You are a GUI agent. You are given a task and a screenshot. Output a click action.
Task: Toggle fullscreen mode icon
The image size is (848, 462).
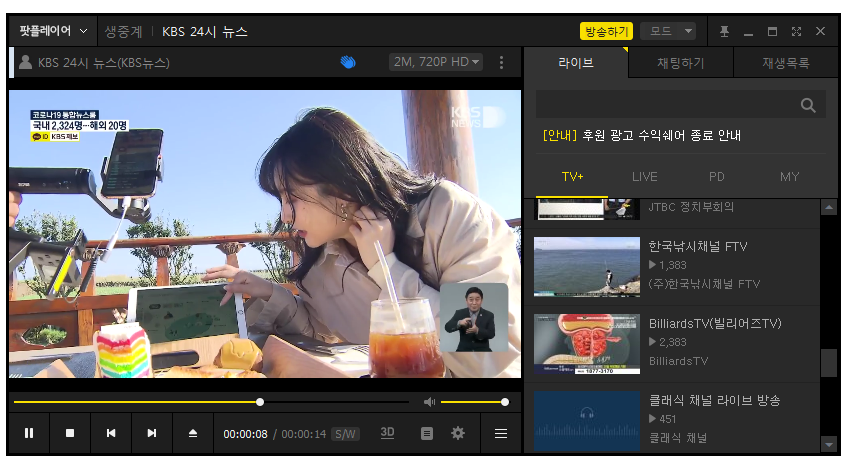tap(796, 31)
